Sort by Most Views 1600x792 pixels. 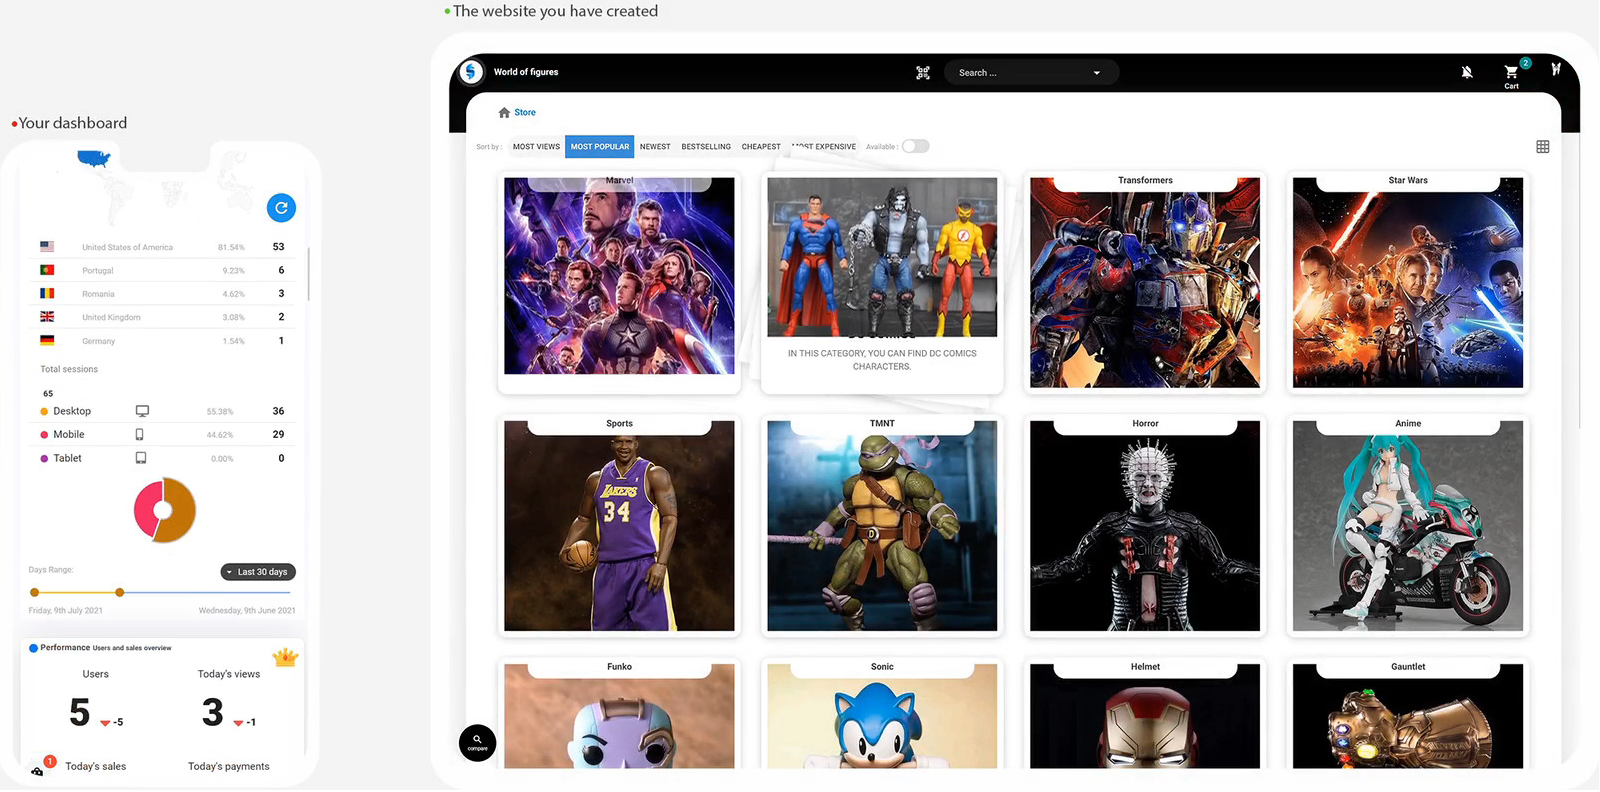click(536, 147)
